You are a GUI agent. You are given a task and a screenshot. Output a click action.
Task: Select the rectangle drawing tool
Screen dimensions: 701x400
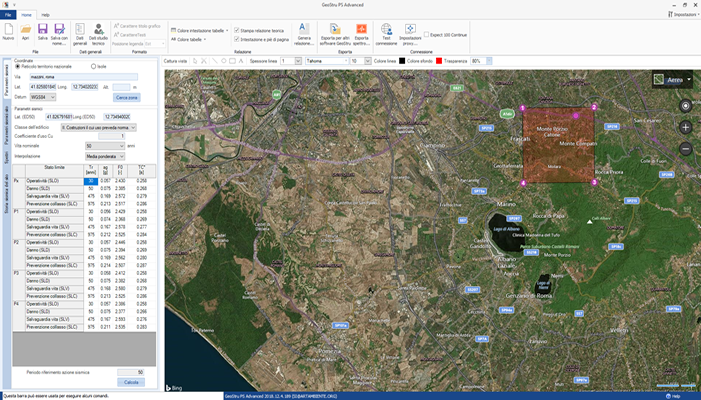point(232,61)
